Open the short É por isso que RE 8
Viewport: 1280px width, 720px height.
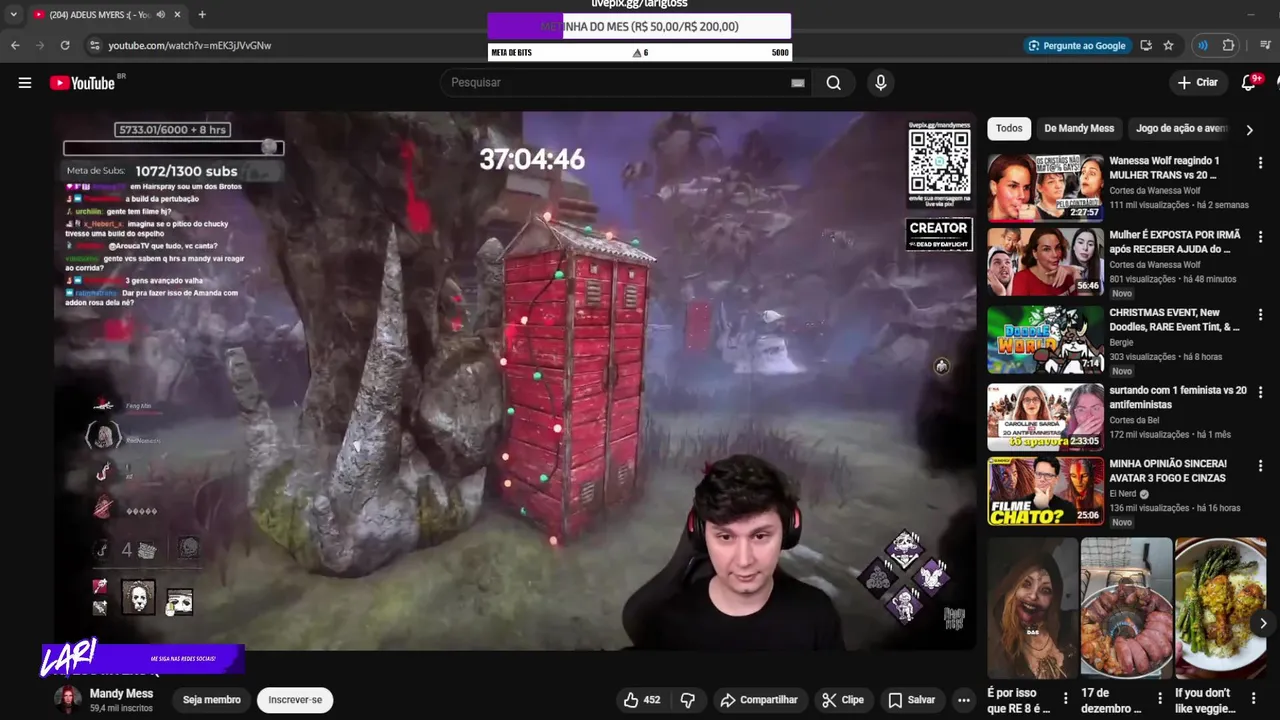1033,608
